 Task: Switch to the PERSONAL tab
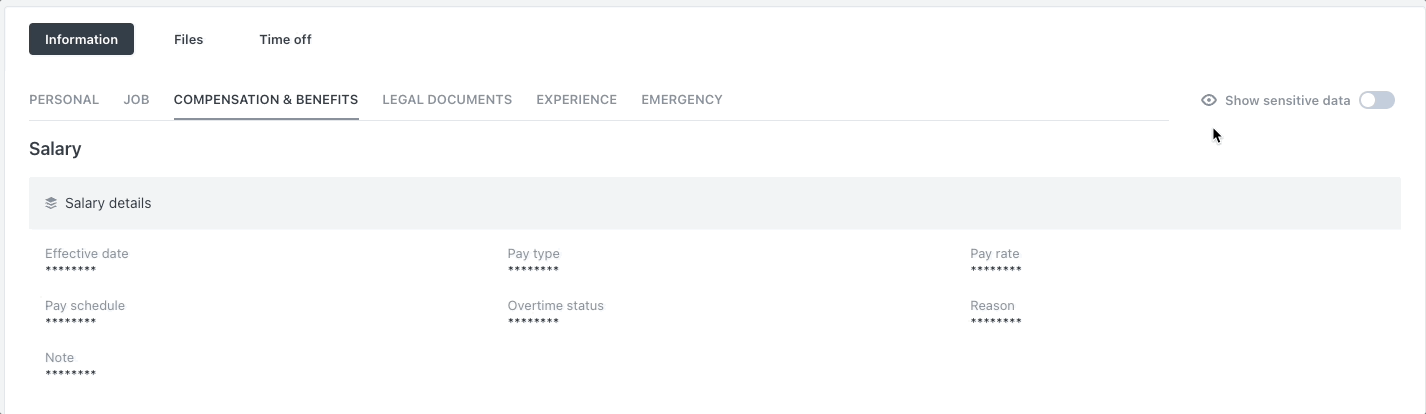(x=64, y=100)
